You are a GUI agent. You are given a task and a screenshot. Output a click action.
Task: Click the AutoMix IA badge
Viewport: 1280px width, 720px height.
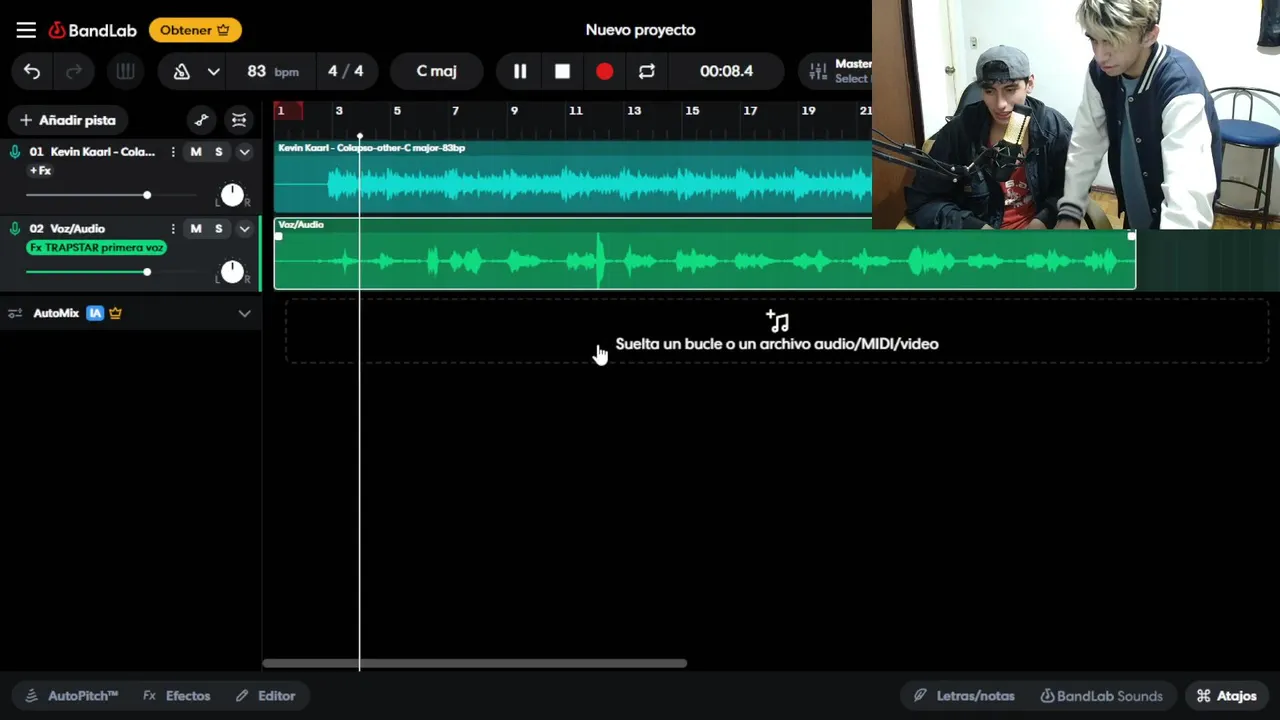pos(95,313)
